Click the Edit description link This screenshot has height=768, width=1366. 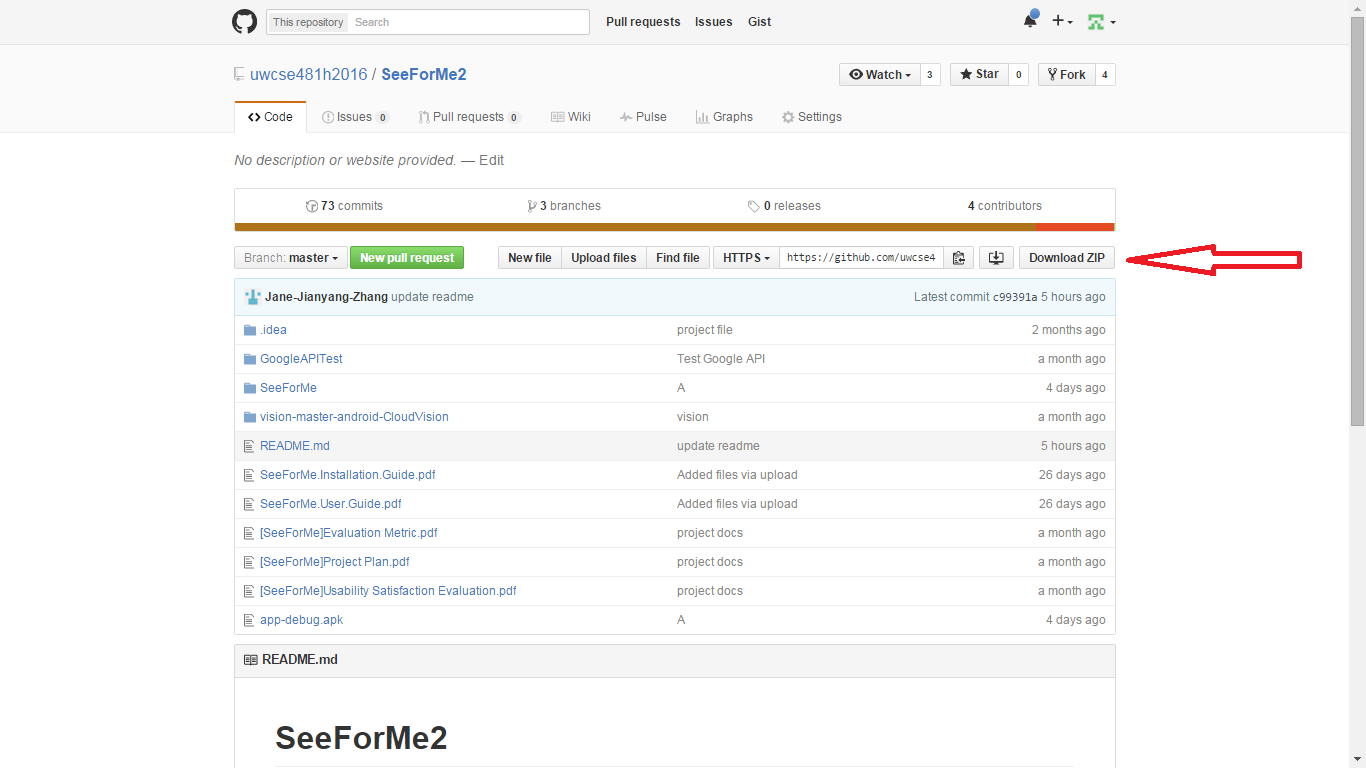[x=491, y=160]
